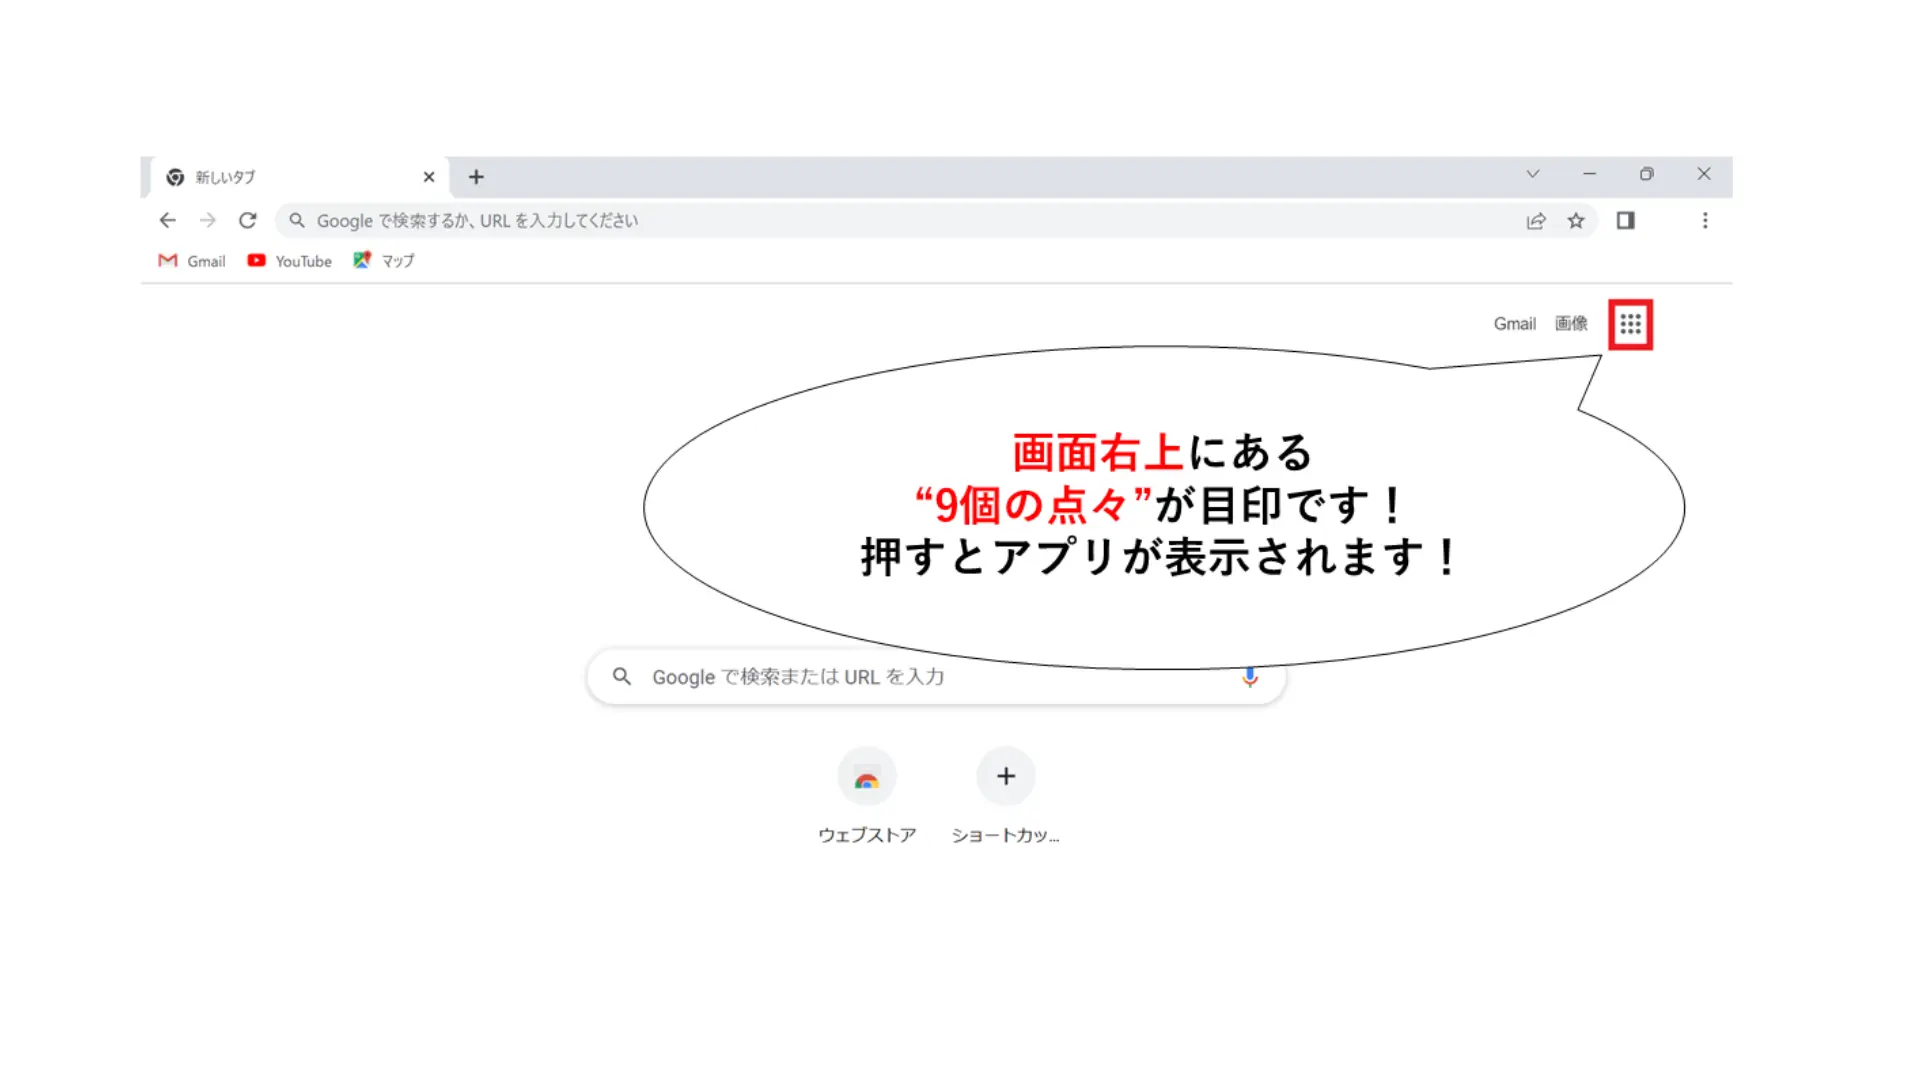Add a shortcut with ショートカット plus
The height and width of the screenshot is (1080, 1920).
coord(1006,797)
